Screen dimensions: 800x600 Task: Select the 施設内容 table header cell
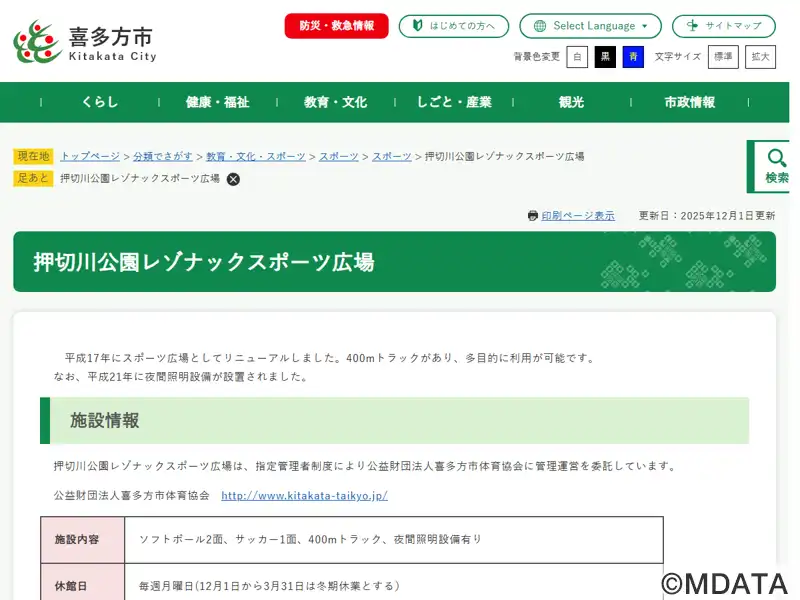click(x=82, y=540)
